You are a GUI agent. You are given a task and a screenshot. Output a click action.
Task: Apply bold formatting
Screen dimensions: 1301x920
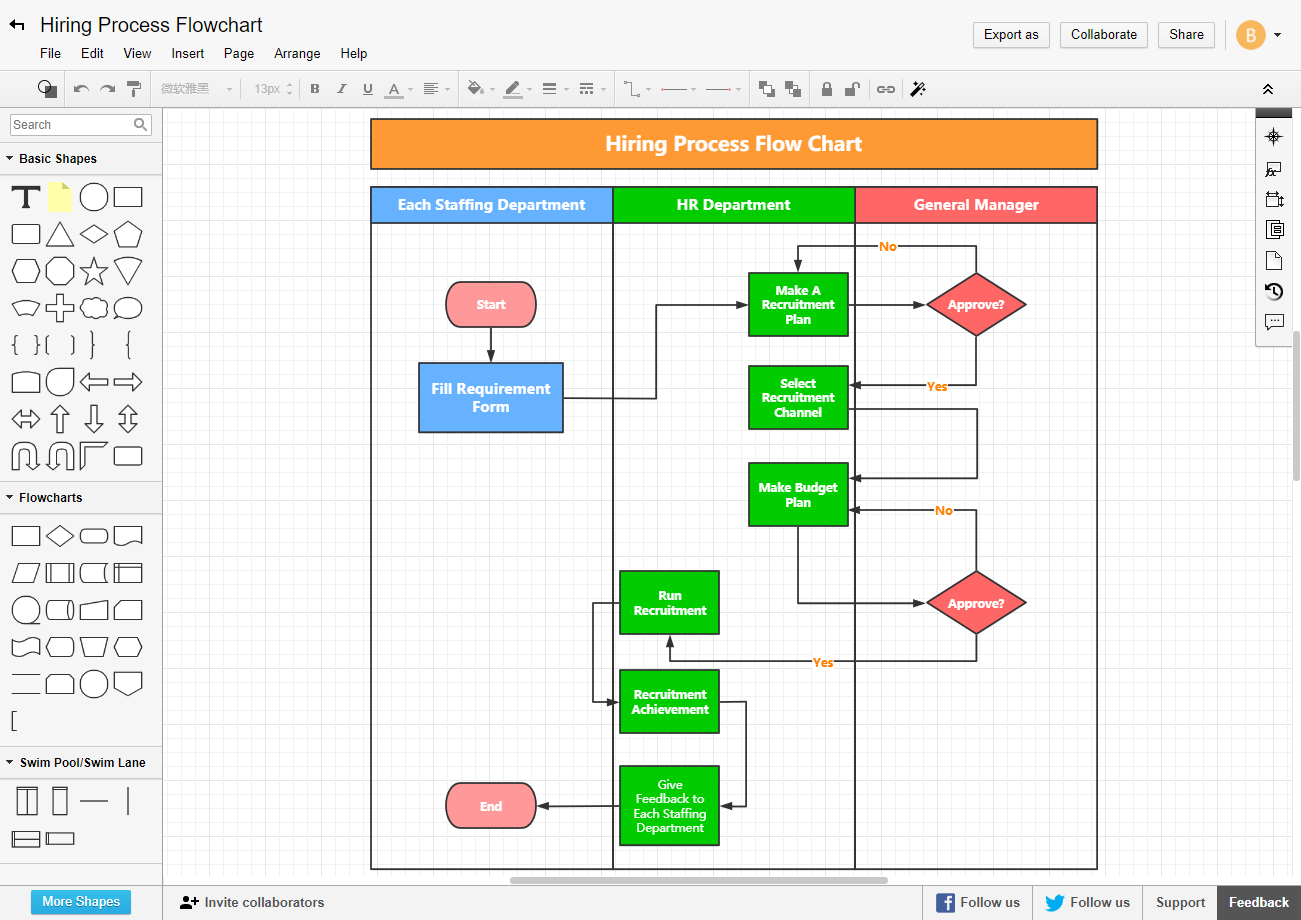coord(315,89)
